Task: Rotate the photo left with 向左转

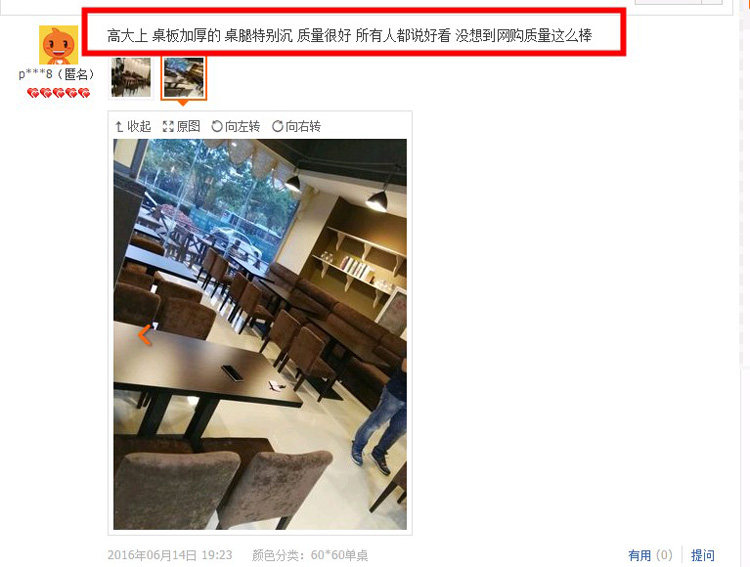Action: click(236, 126)
